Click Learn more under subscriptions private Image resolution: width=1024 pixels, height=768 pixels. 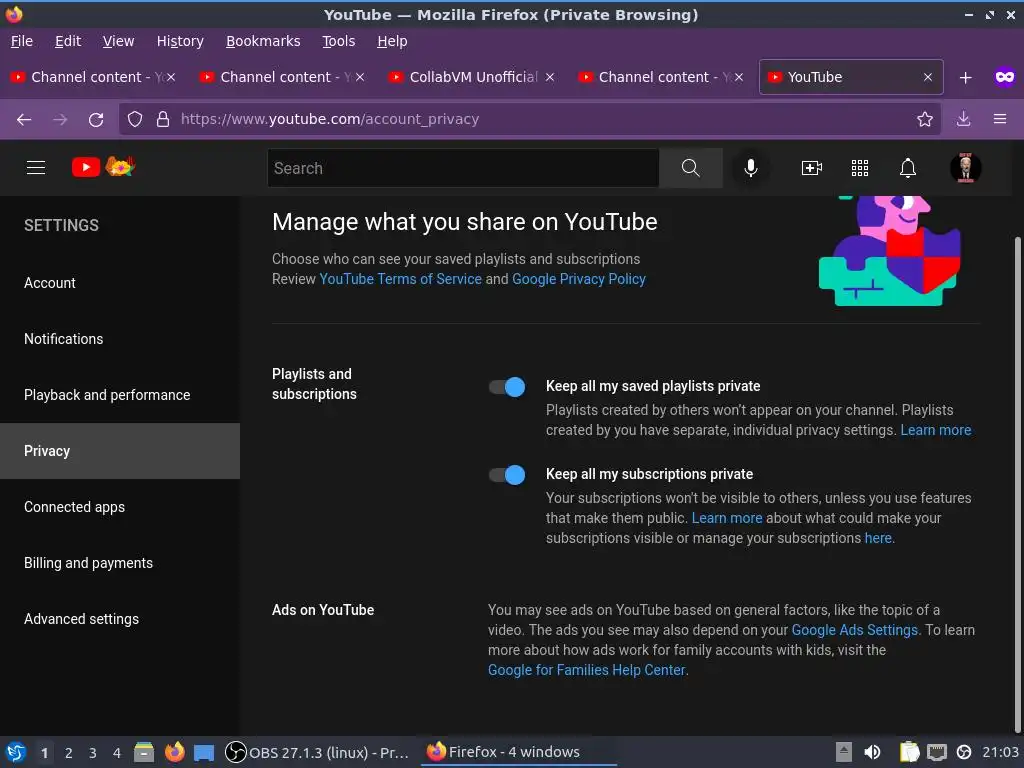coord(727,518)
